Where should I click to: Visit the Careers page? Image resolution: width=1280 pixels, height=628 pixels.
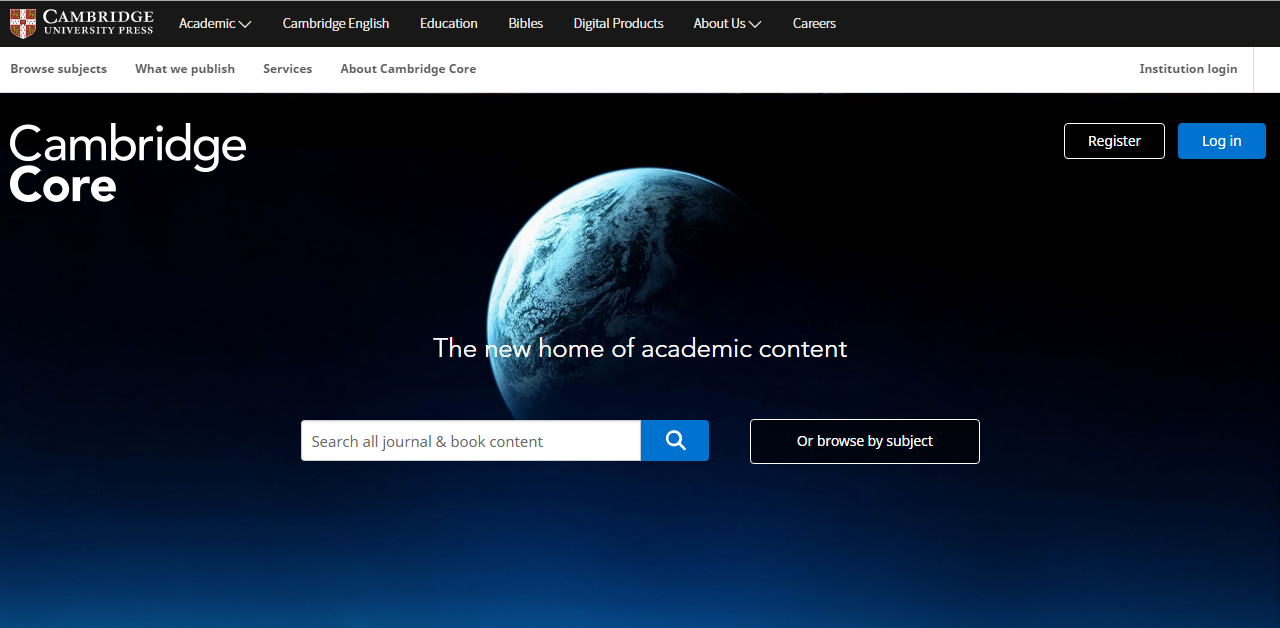[x=814, y=23]
